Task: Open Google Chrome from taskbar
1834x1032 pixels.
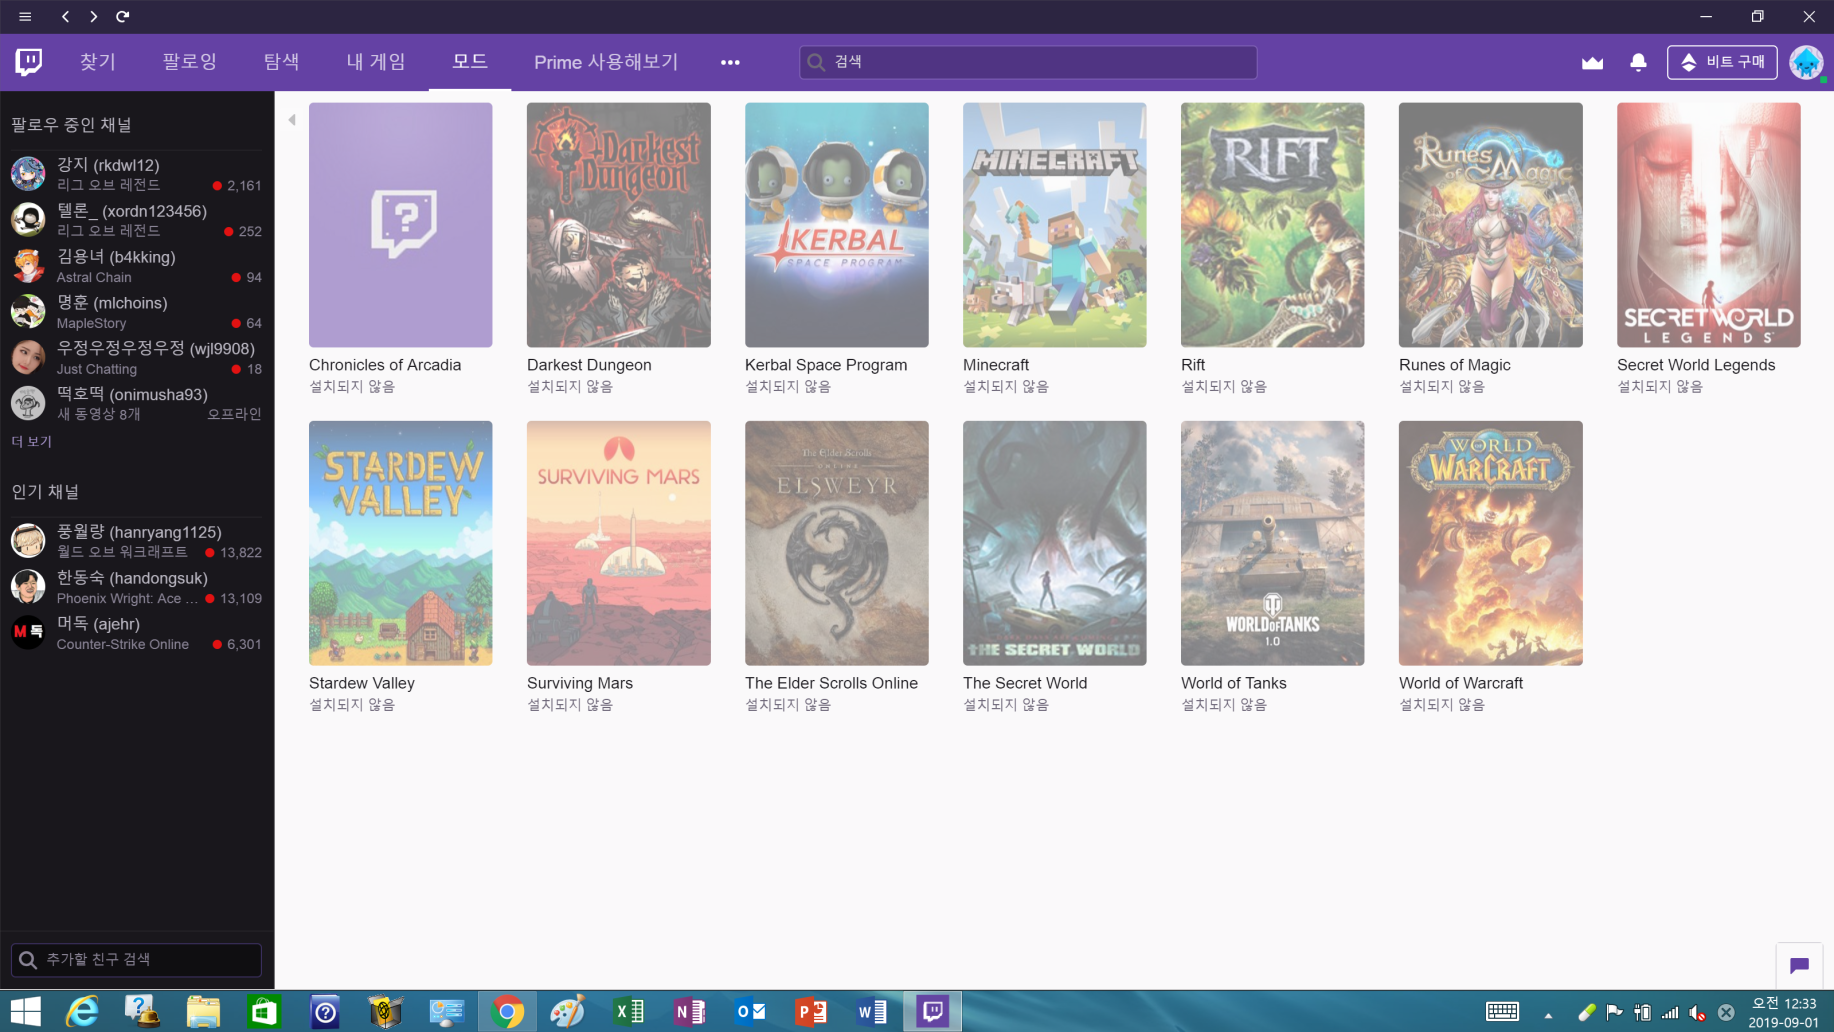Action: point(508,1012)
